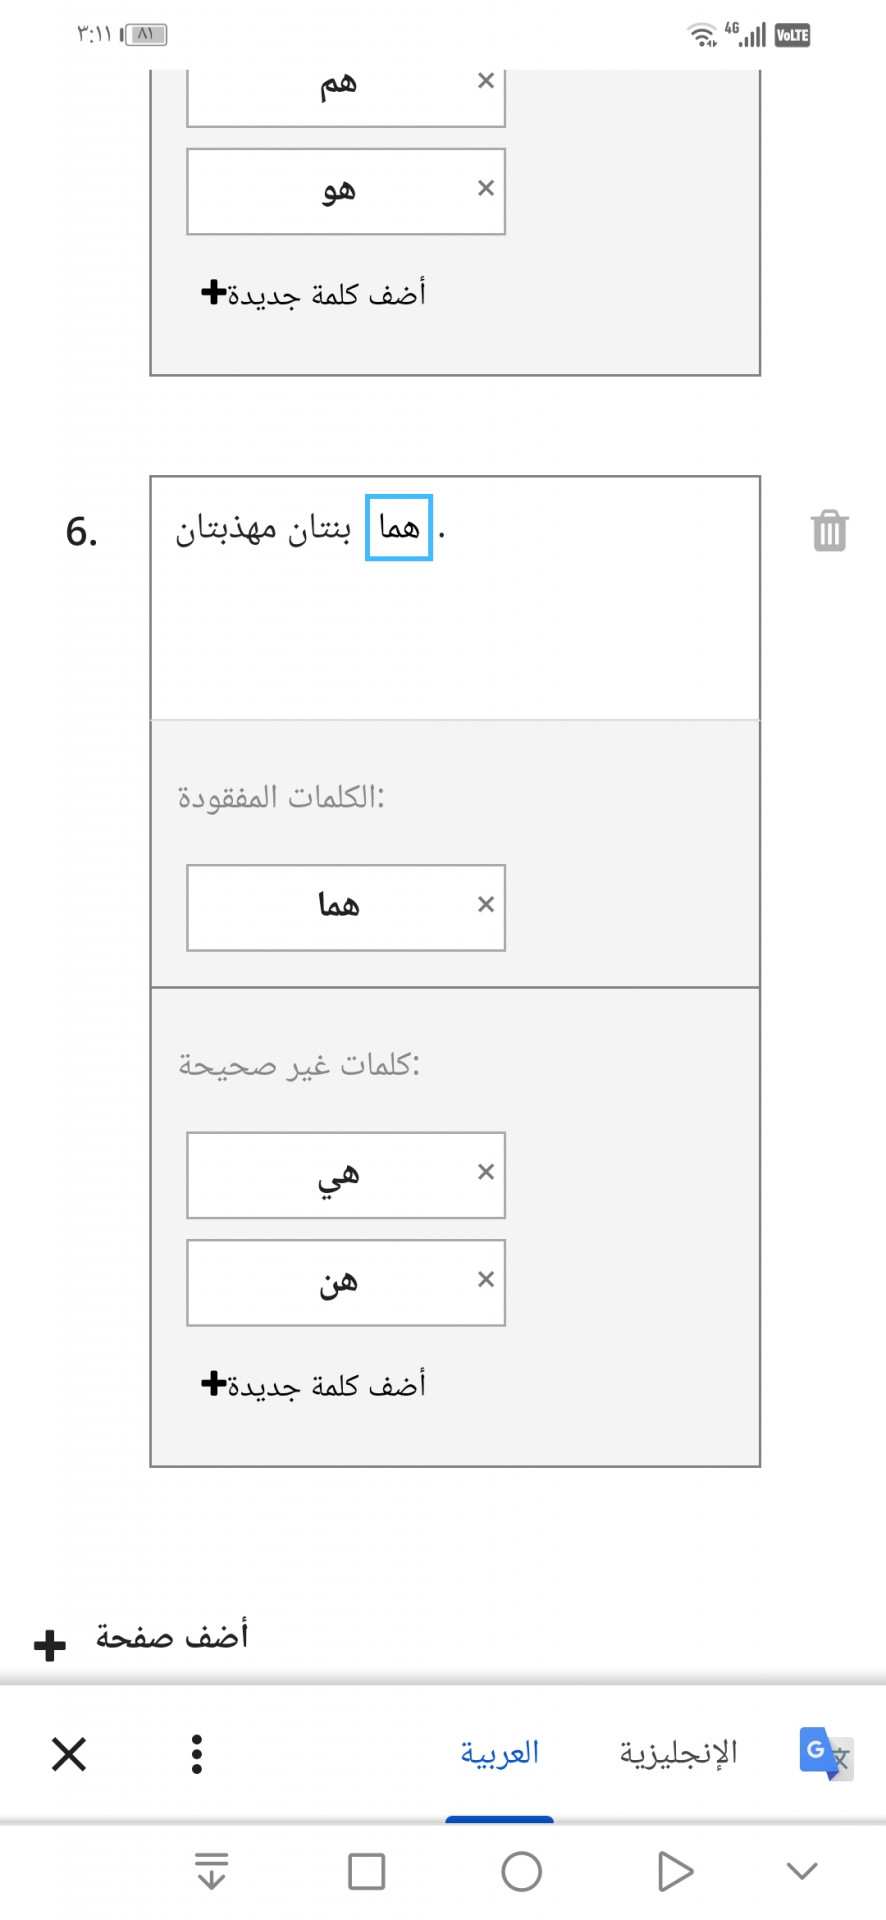Image resolution: width=886 pixels, height=1920 pixels.
Task: Switch translation to العربية tab
Action: (x=499, y=1753)
